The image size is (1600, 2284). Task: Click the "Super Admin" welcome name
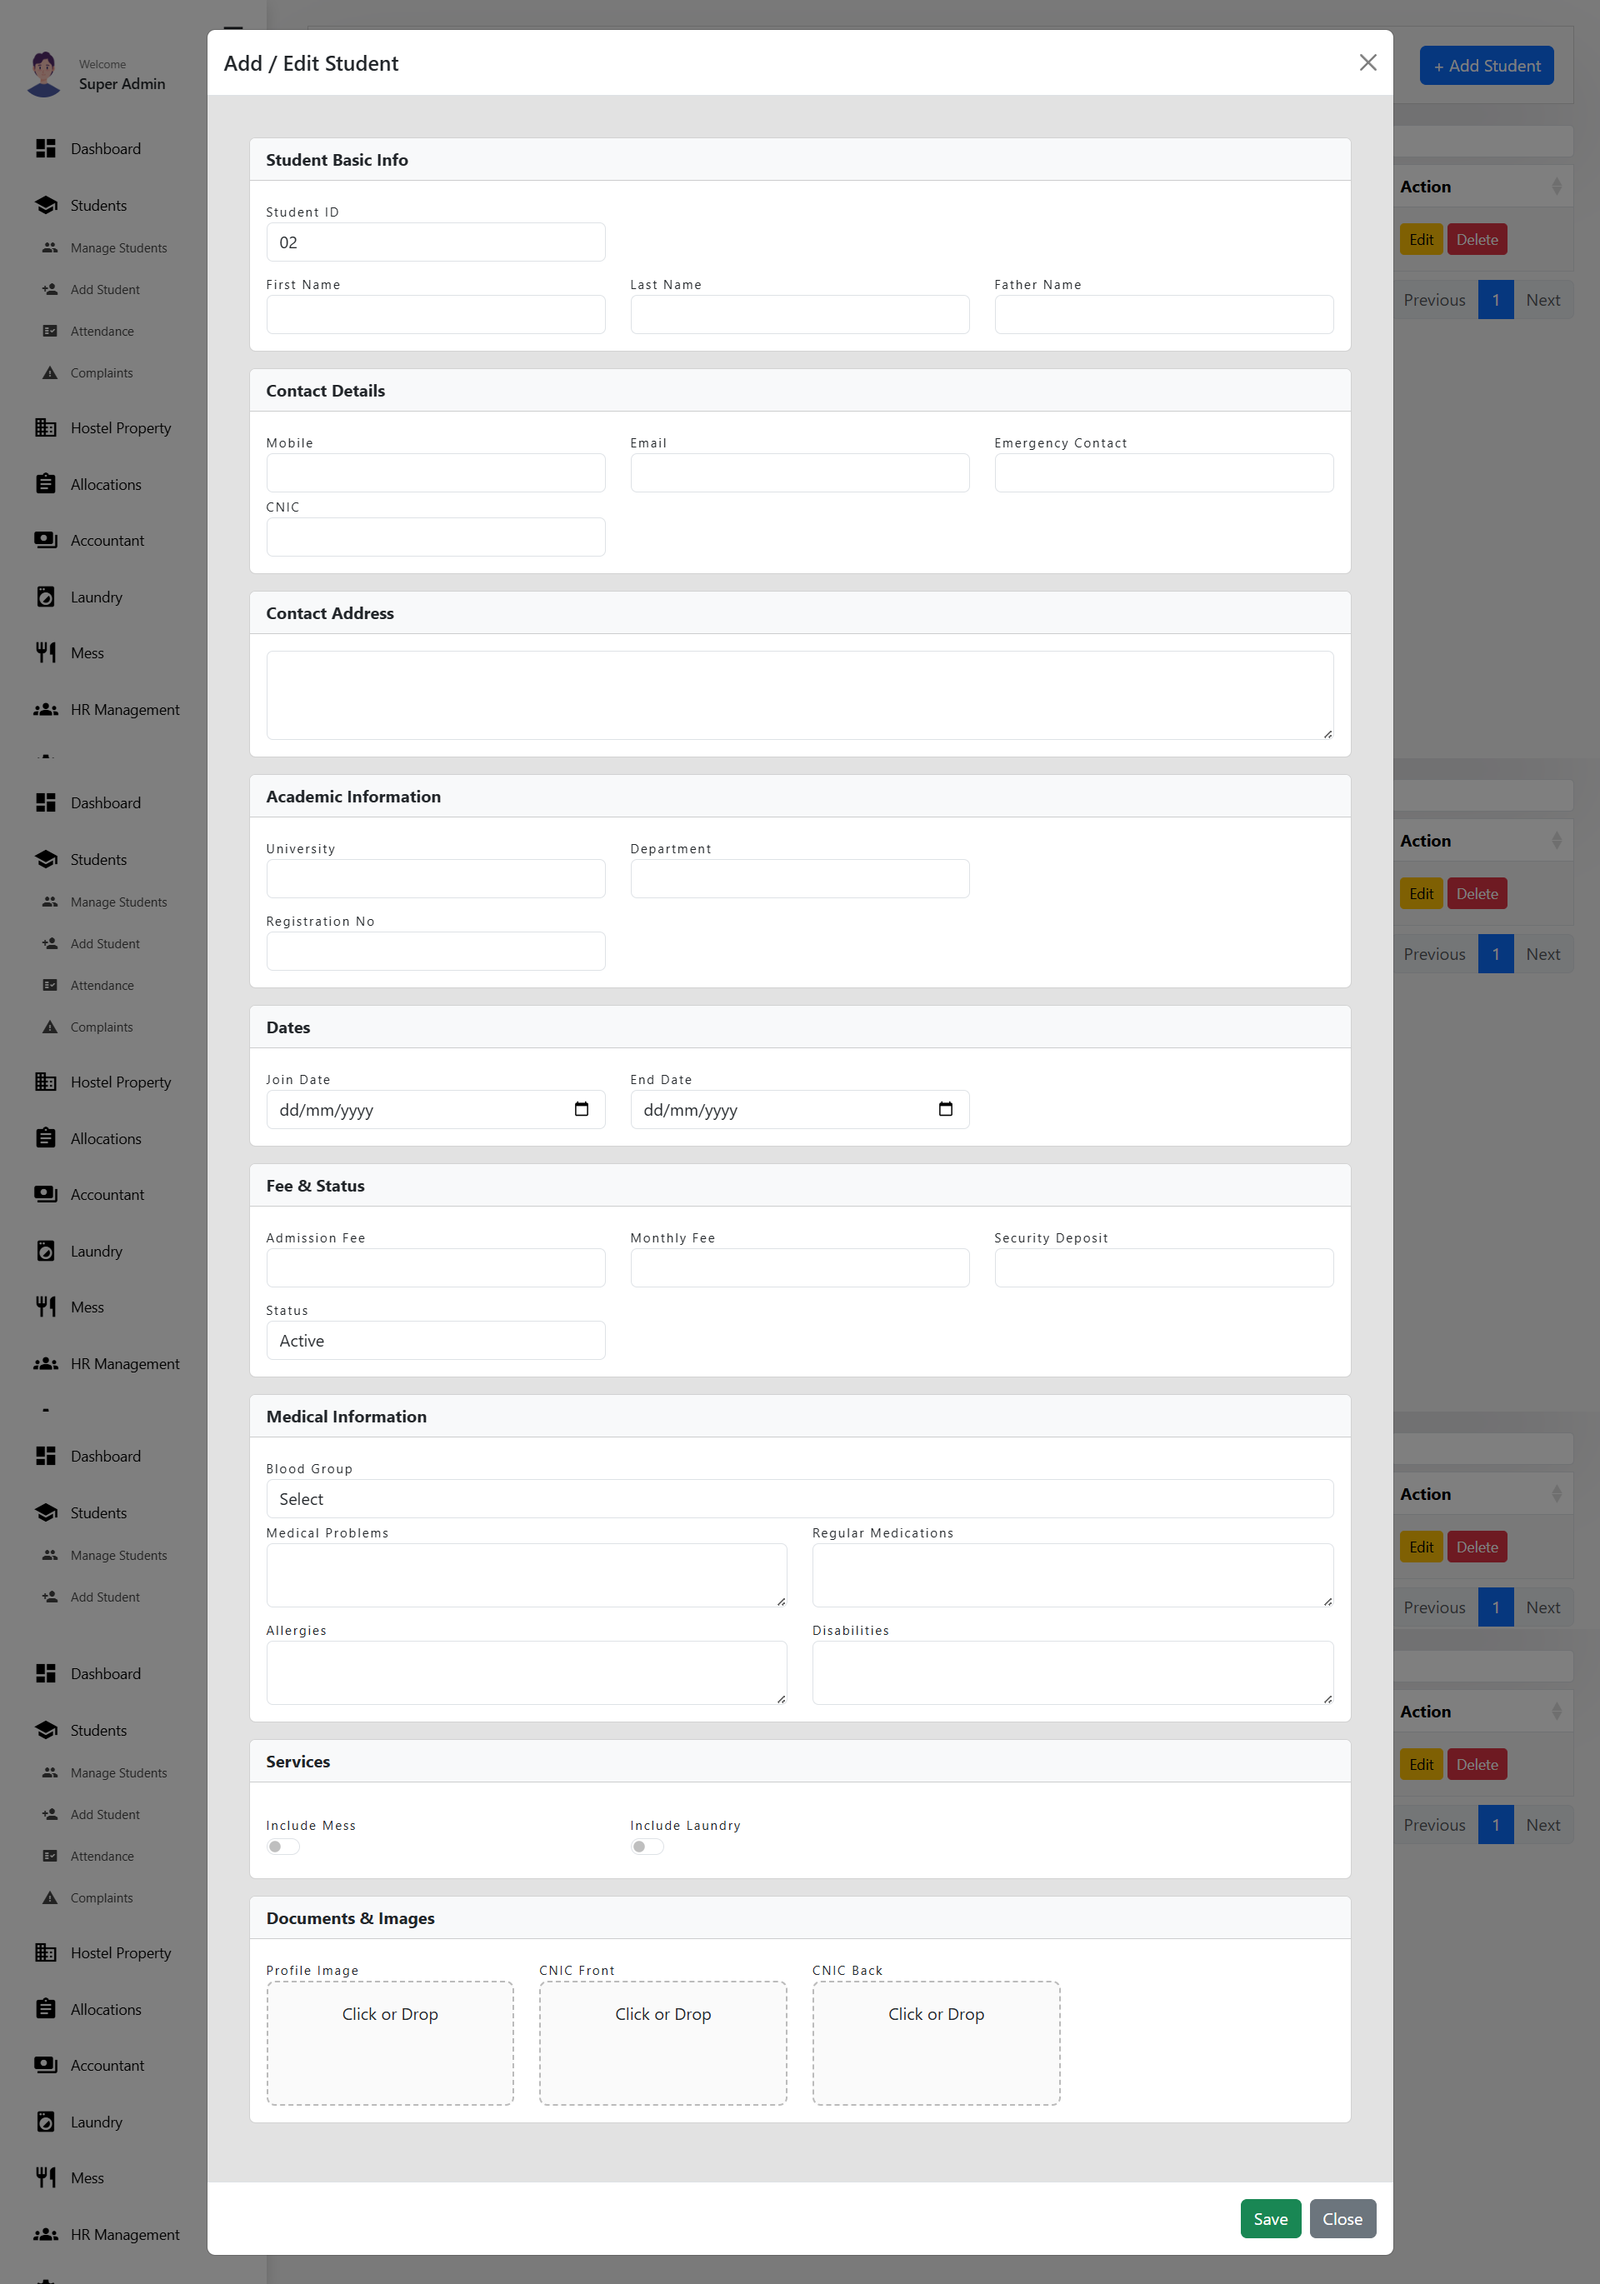tap(122, 84)
